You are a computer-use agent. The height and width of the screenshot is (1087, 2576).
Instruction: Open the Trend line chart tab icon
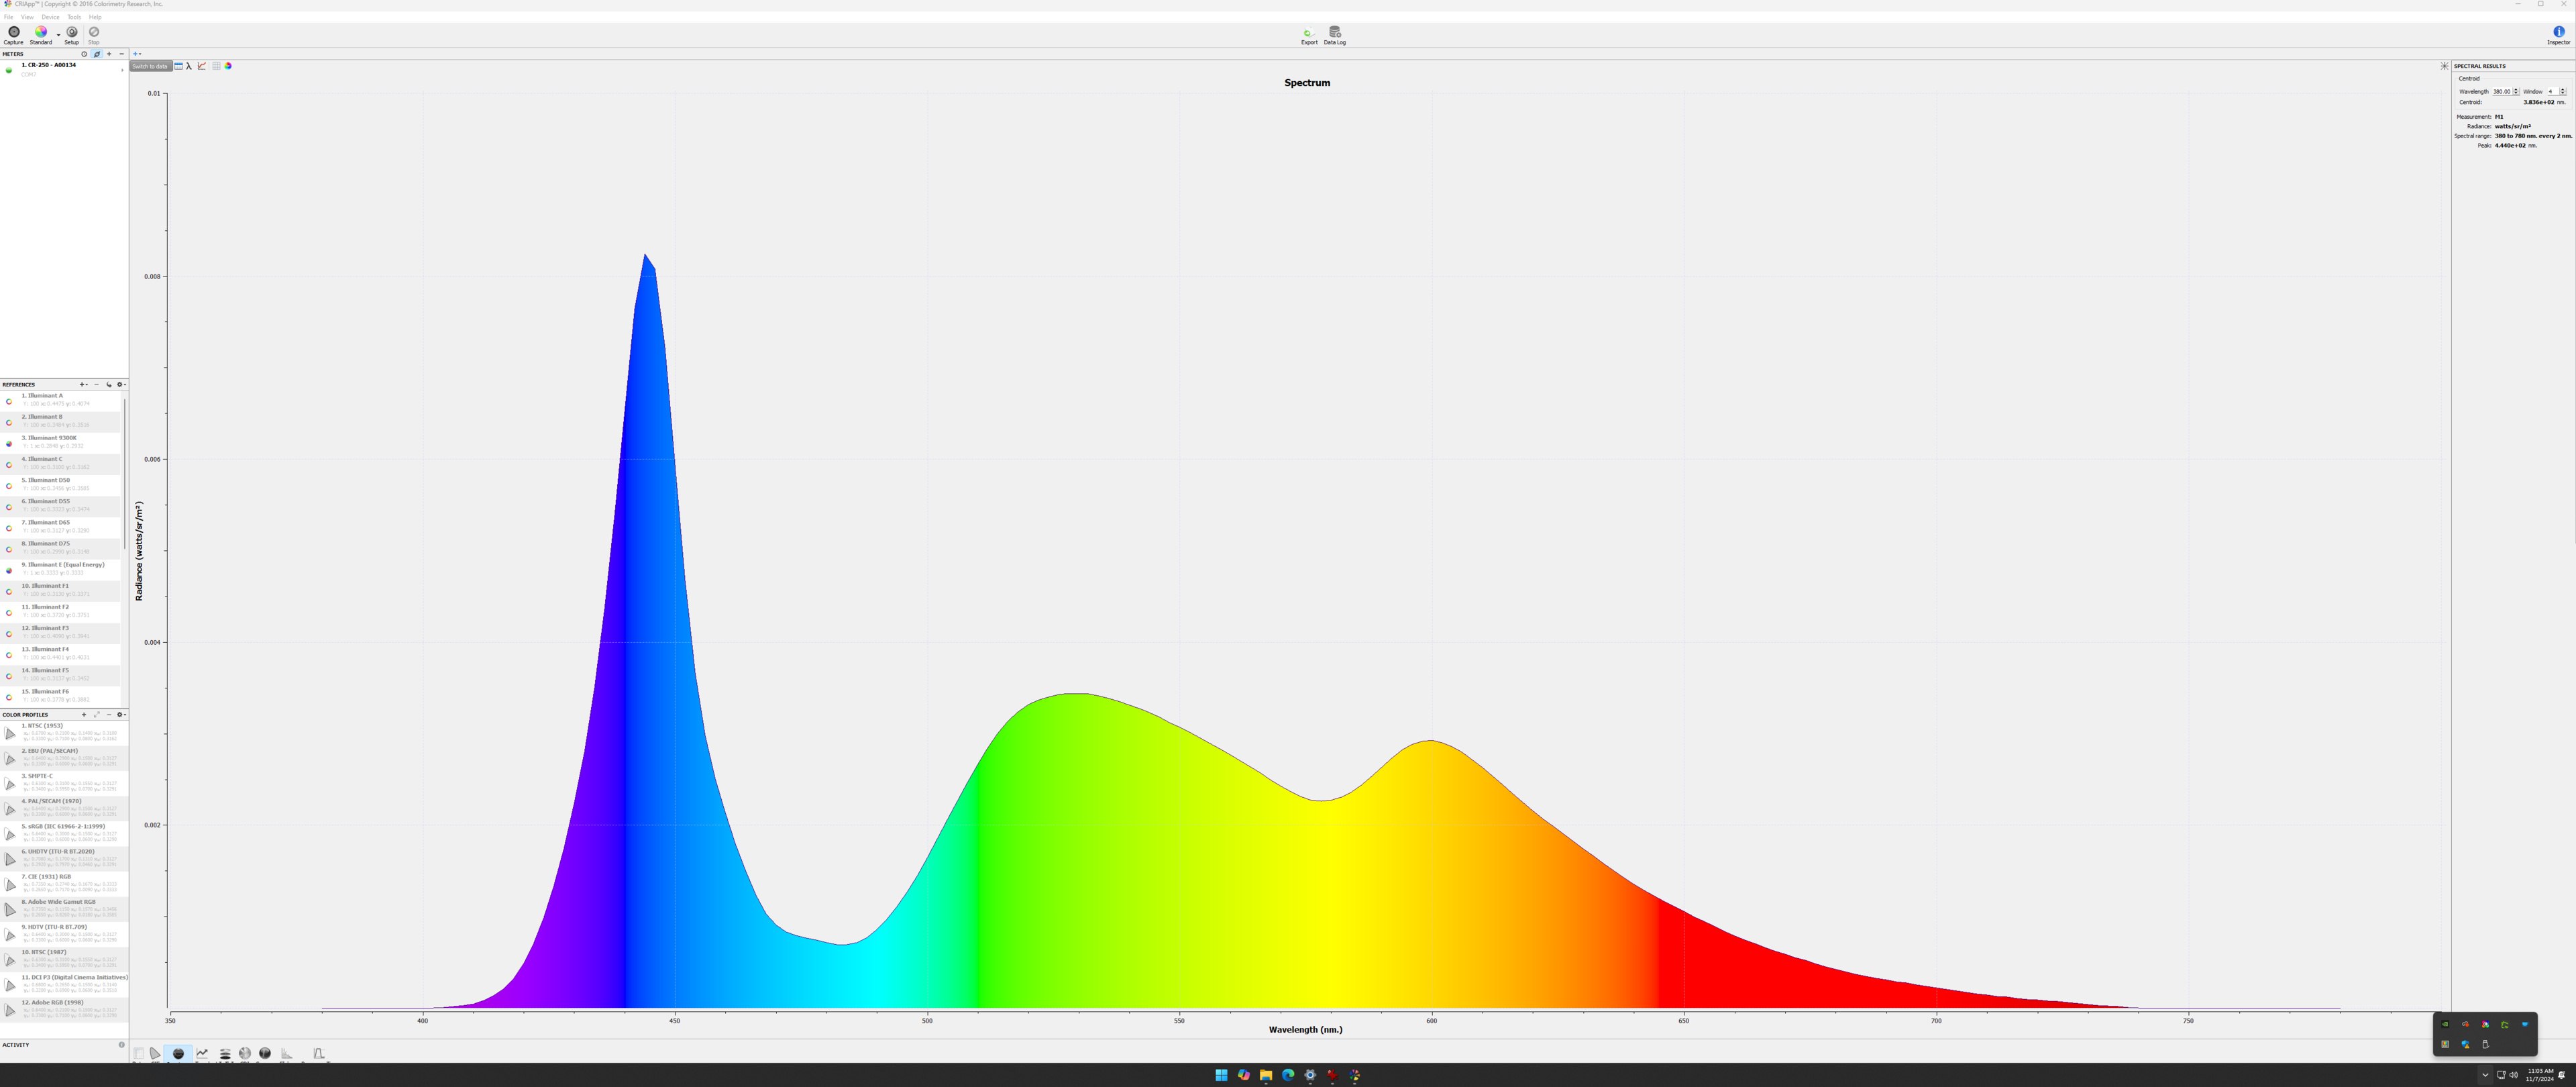pos(203,1053)
